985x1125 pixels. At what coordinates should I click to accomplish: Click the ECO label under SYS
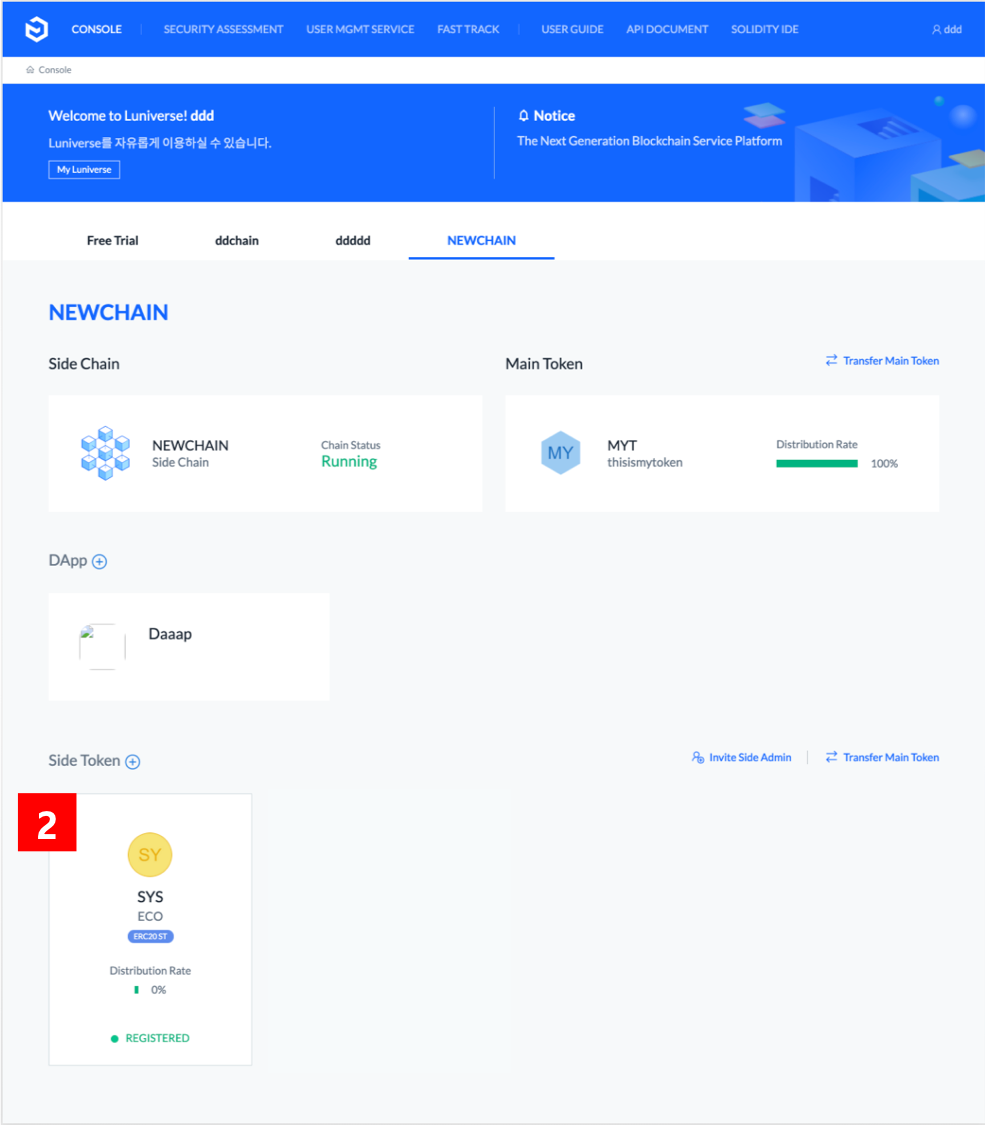point(150,916)
